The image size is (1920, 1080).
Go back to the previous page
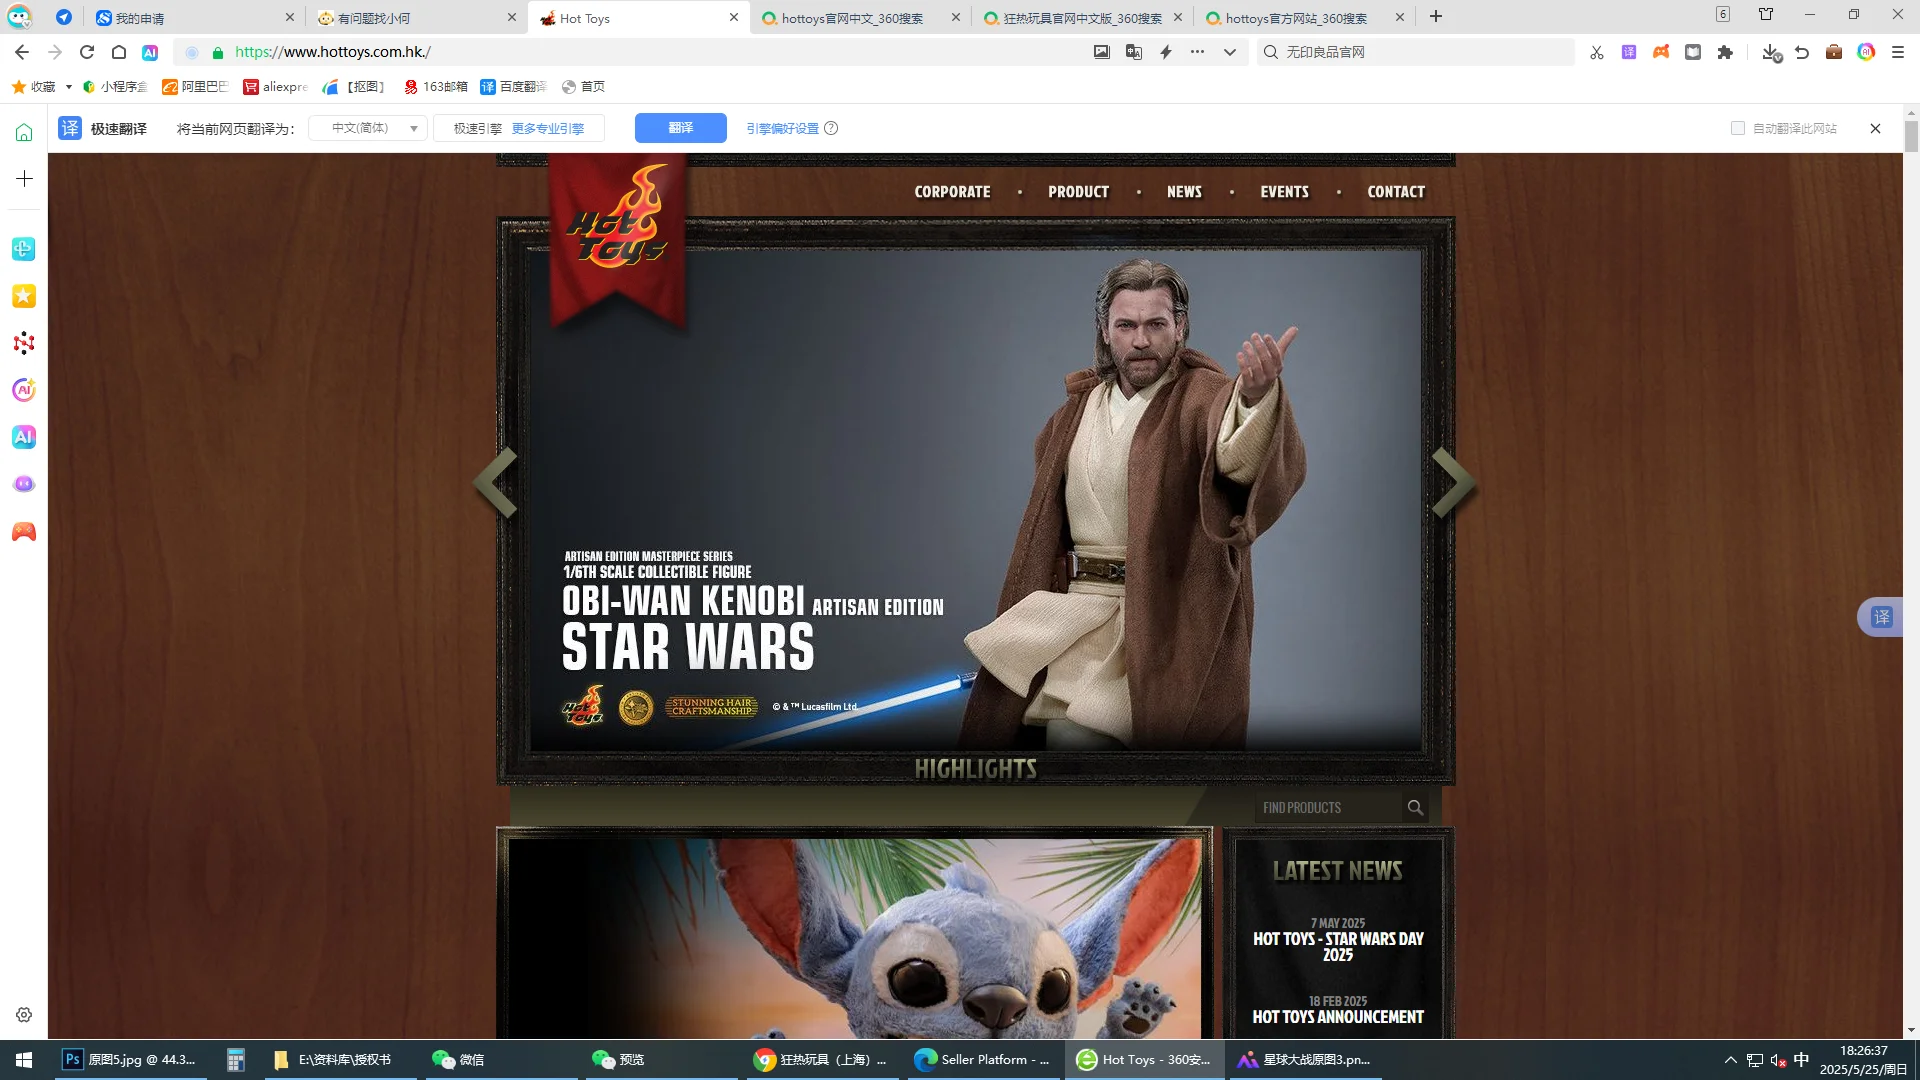point(22,52)
